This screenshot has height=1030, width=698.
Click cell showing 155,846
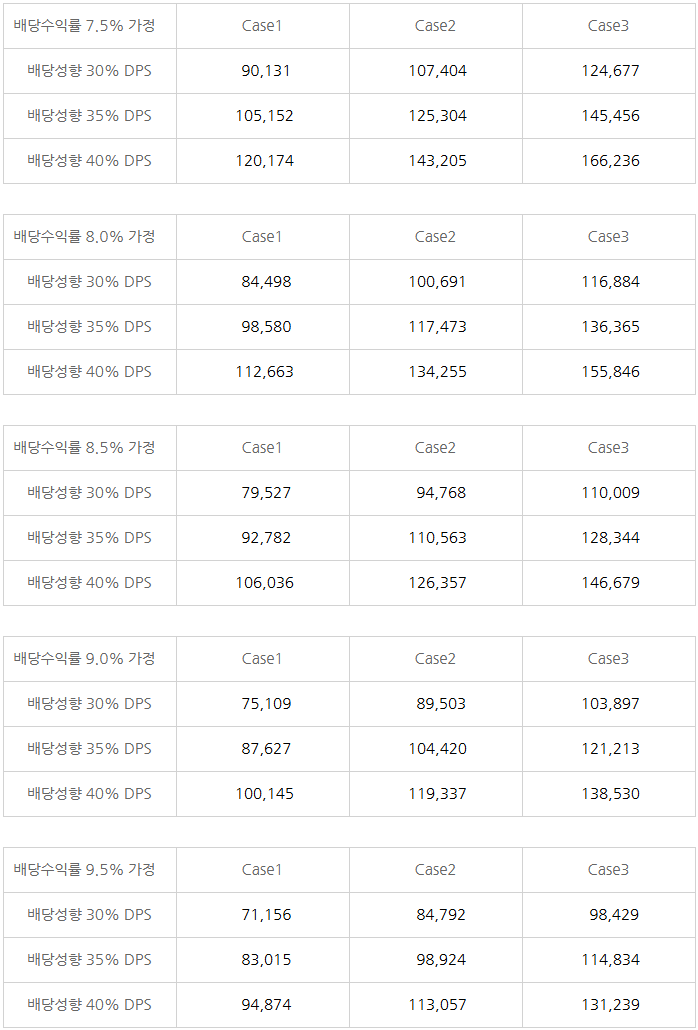pyautogui.click(x=611, y=372)
